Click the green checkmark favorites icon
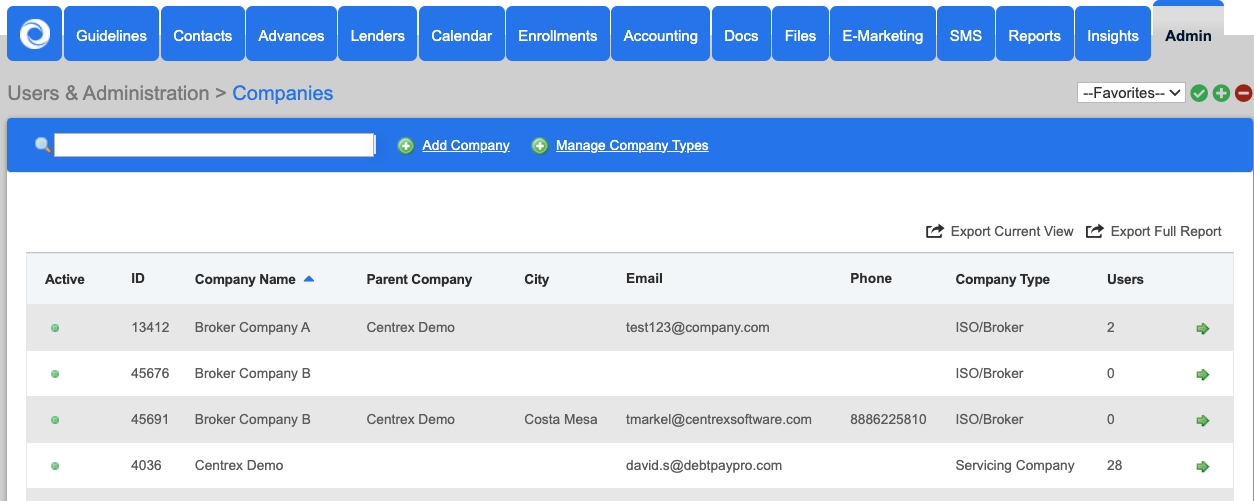Screen dimensions: 1254x501 [1199, 93]
